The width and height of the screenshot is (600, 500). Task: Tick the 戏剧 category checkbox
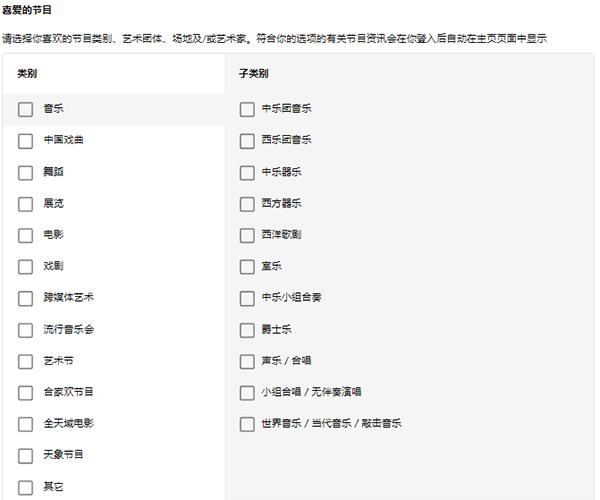click(25, 267)
